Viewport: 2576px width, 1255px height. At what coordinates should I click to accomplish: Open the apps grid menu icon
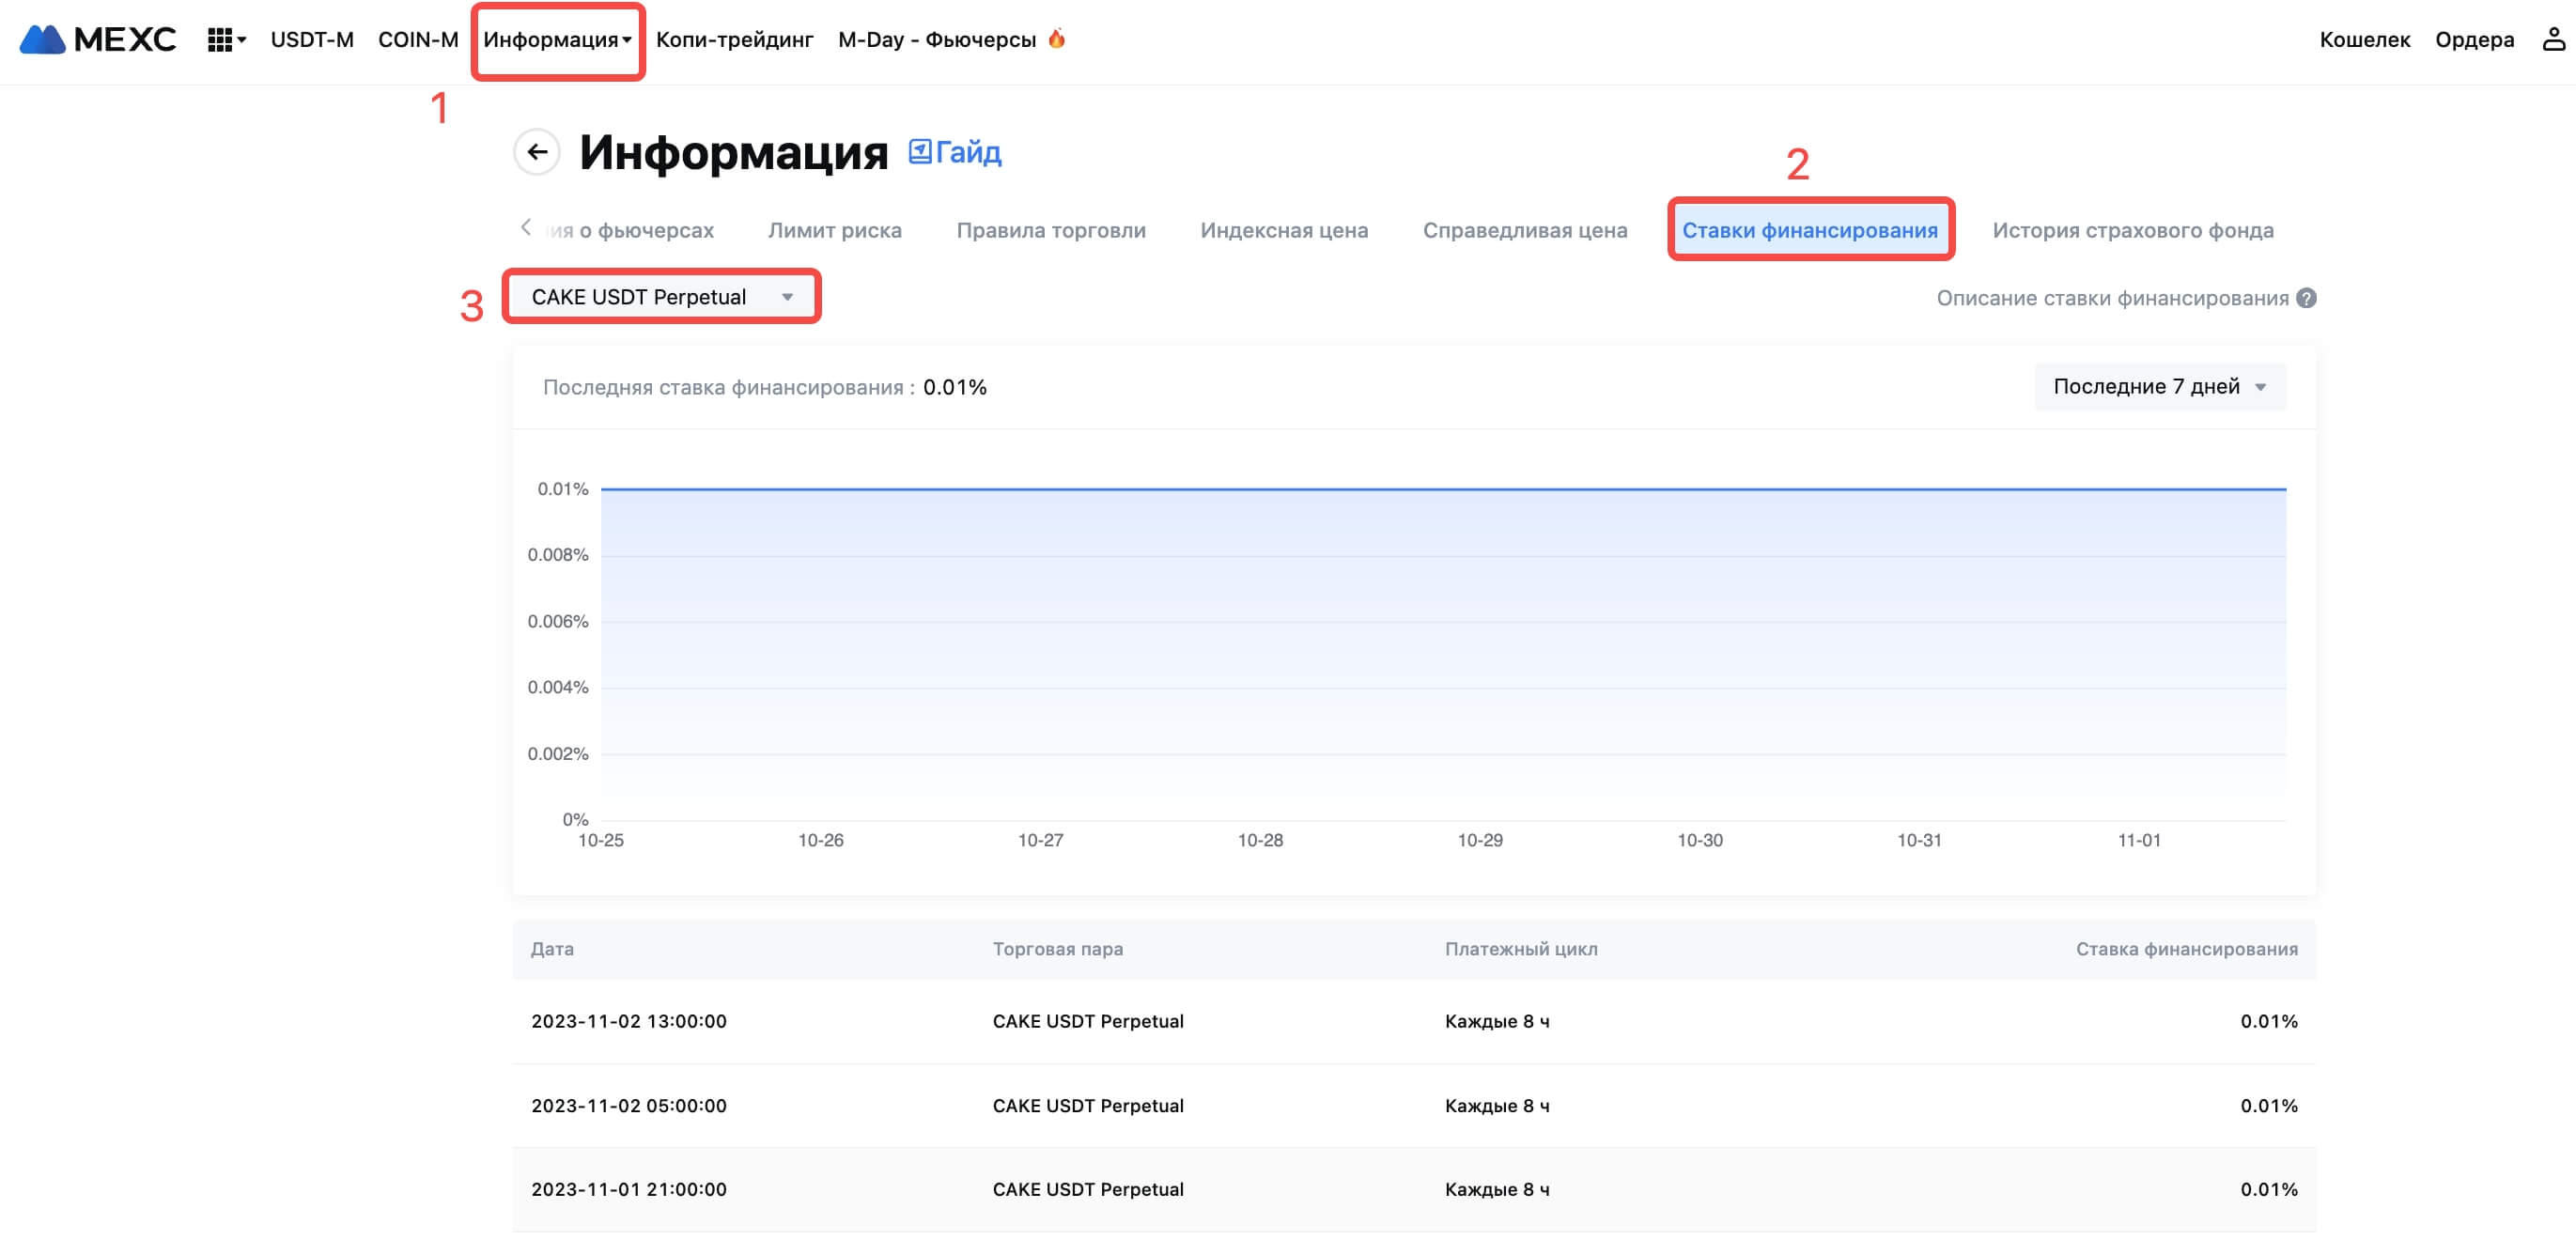point(221,40)
